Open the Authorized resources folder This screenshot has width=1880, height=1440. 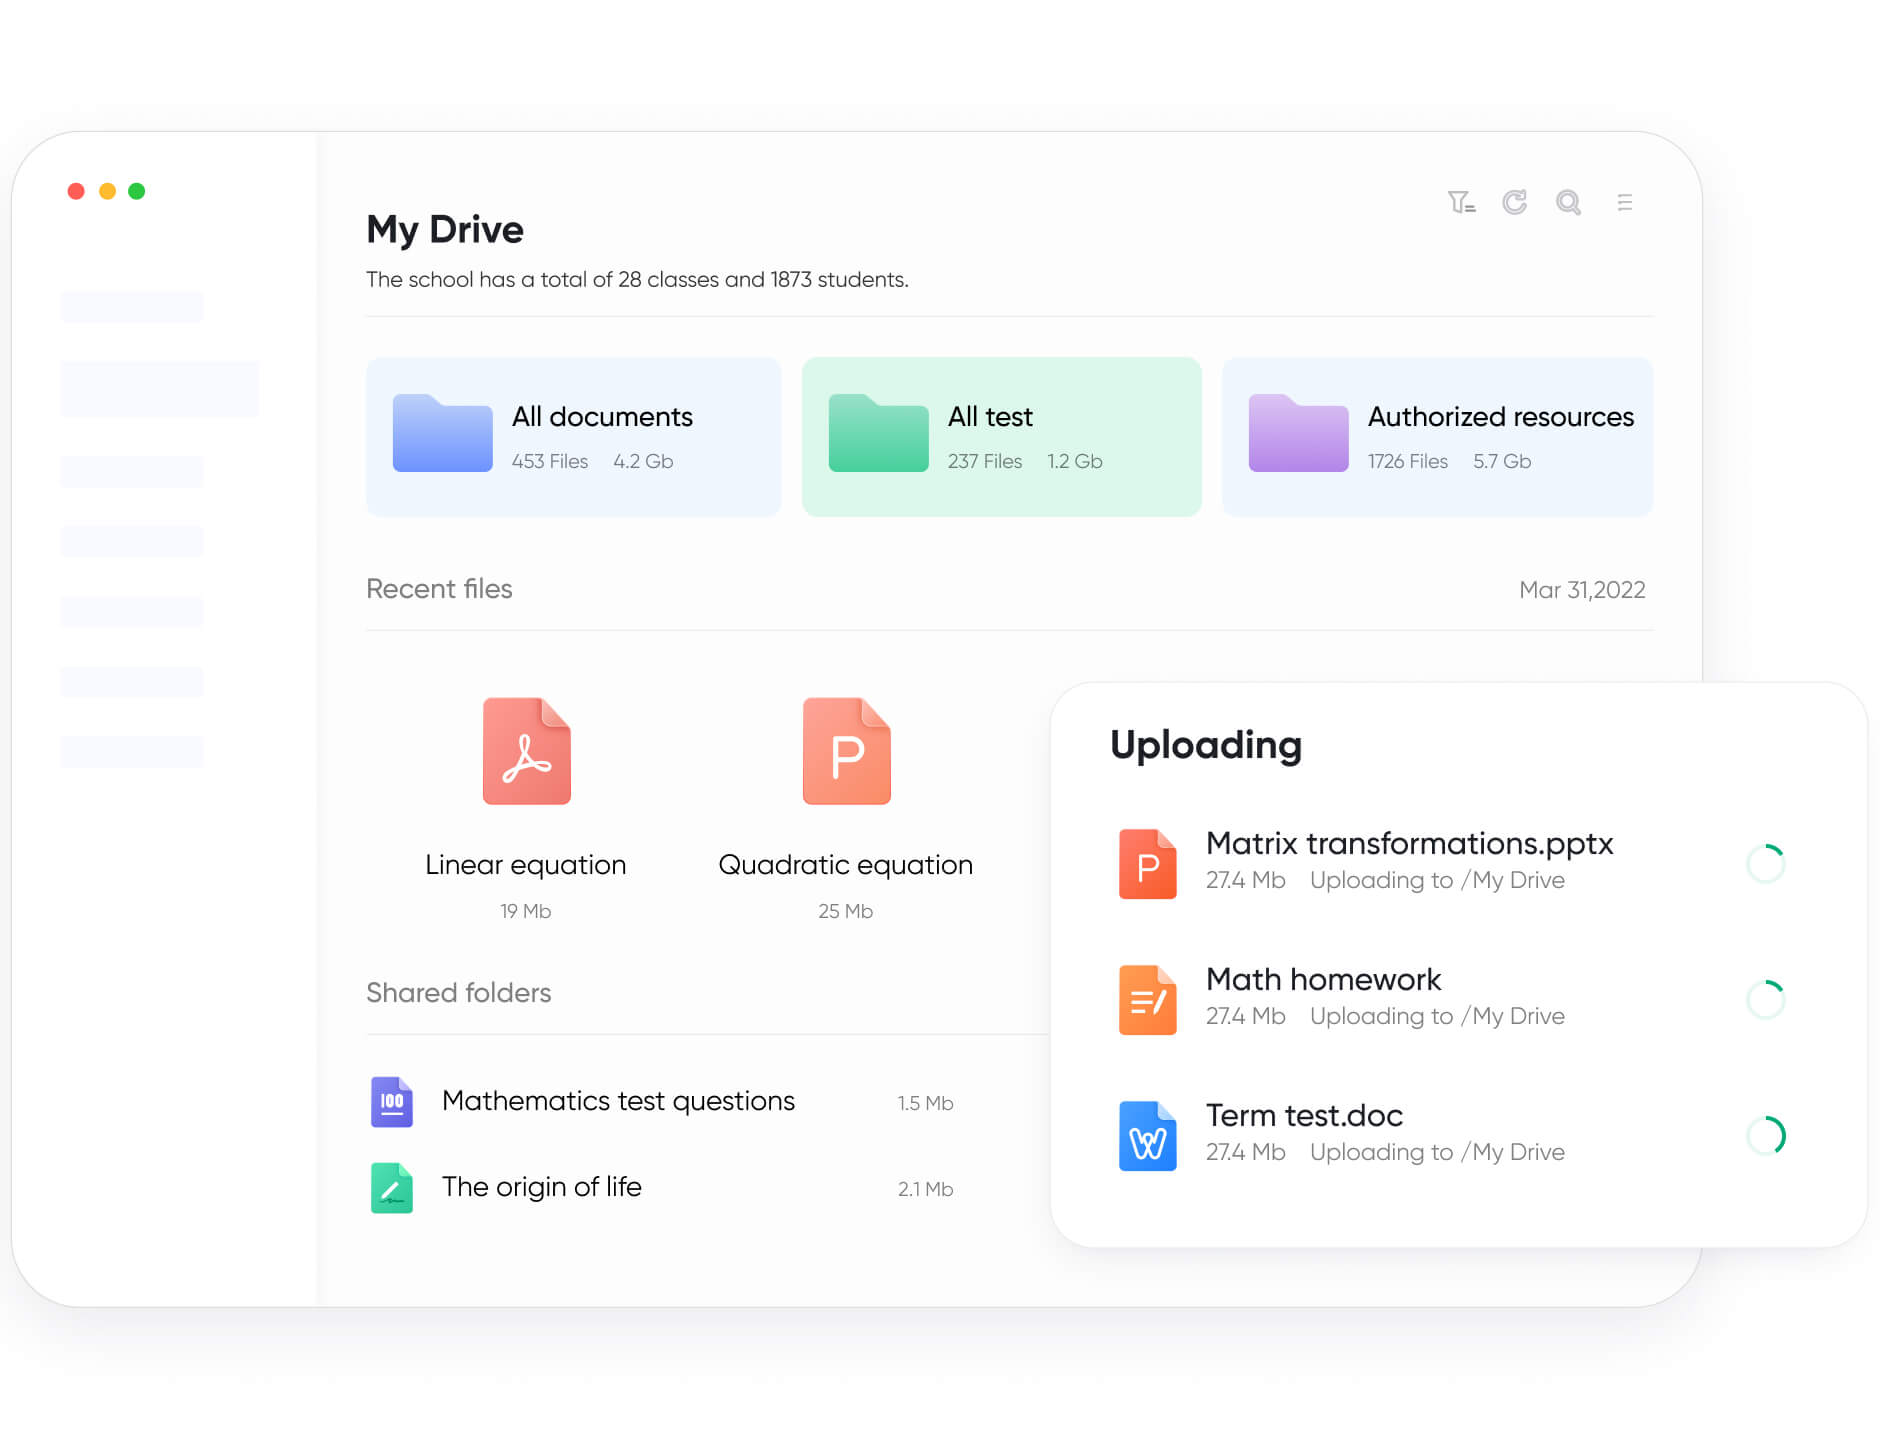[x=1437, y=437]
